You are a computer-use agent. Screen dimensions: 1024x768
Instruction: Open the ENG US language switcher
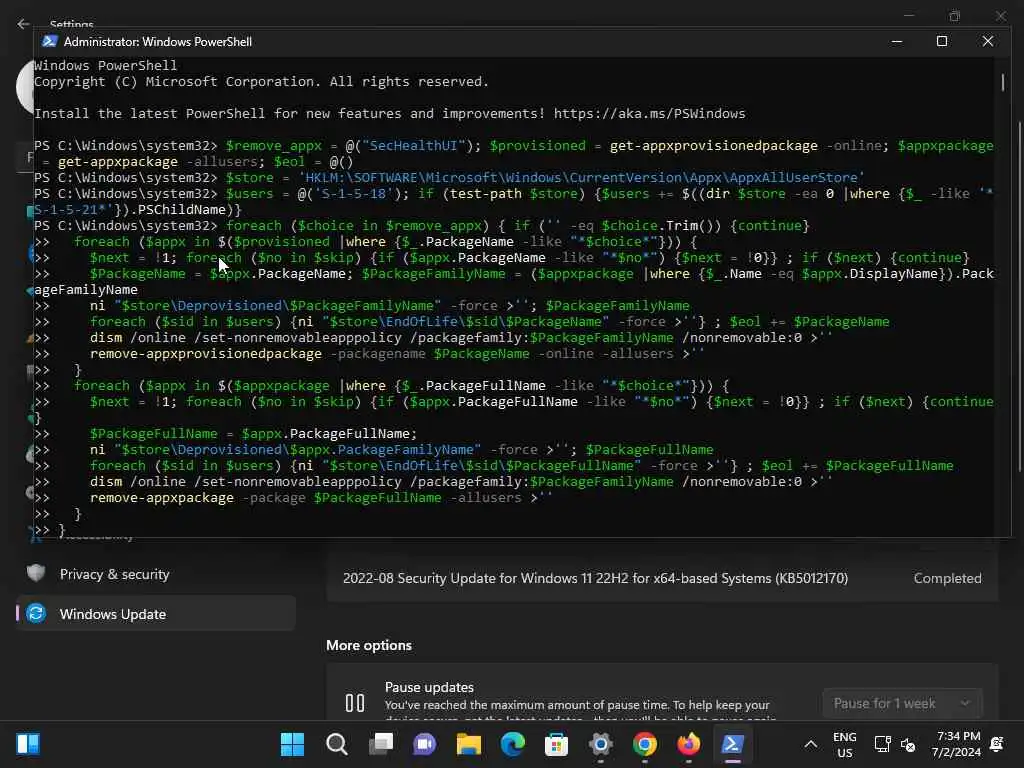pyautogui.click(x=844, y=744)
